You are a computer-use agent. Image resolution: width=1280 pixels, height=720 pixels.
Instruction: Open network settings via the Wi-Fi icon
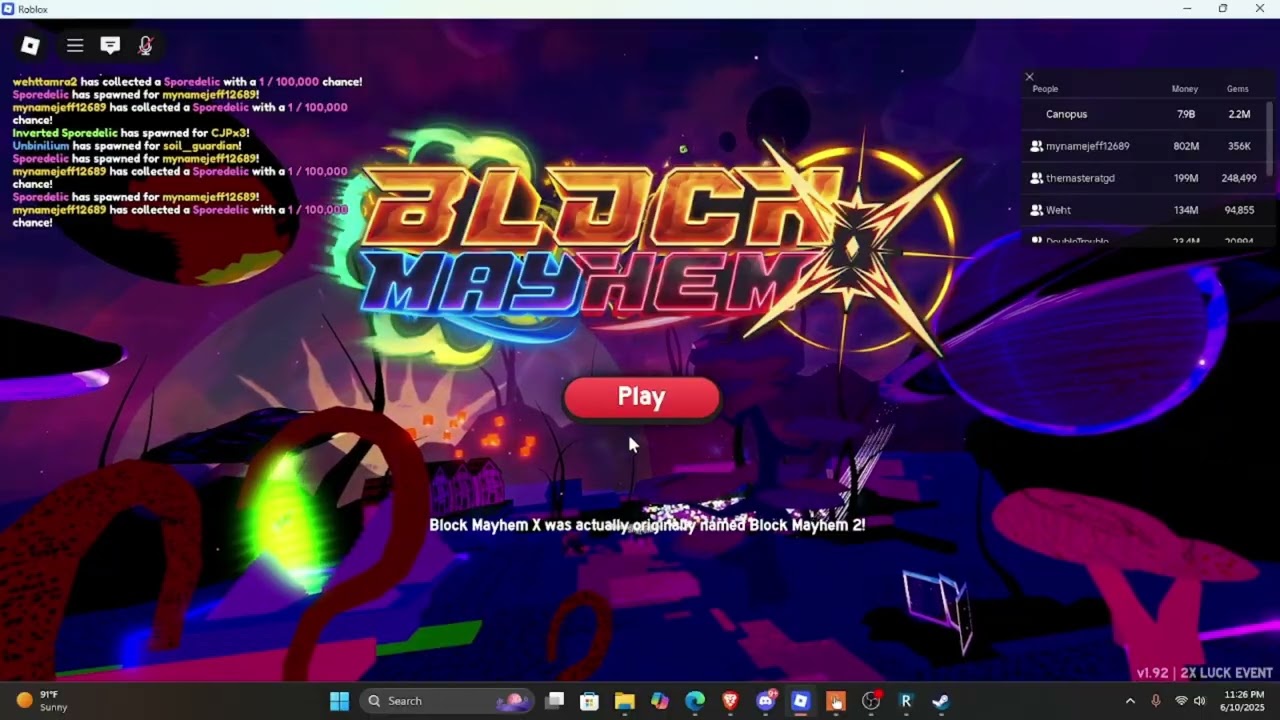click(1181, 701)
